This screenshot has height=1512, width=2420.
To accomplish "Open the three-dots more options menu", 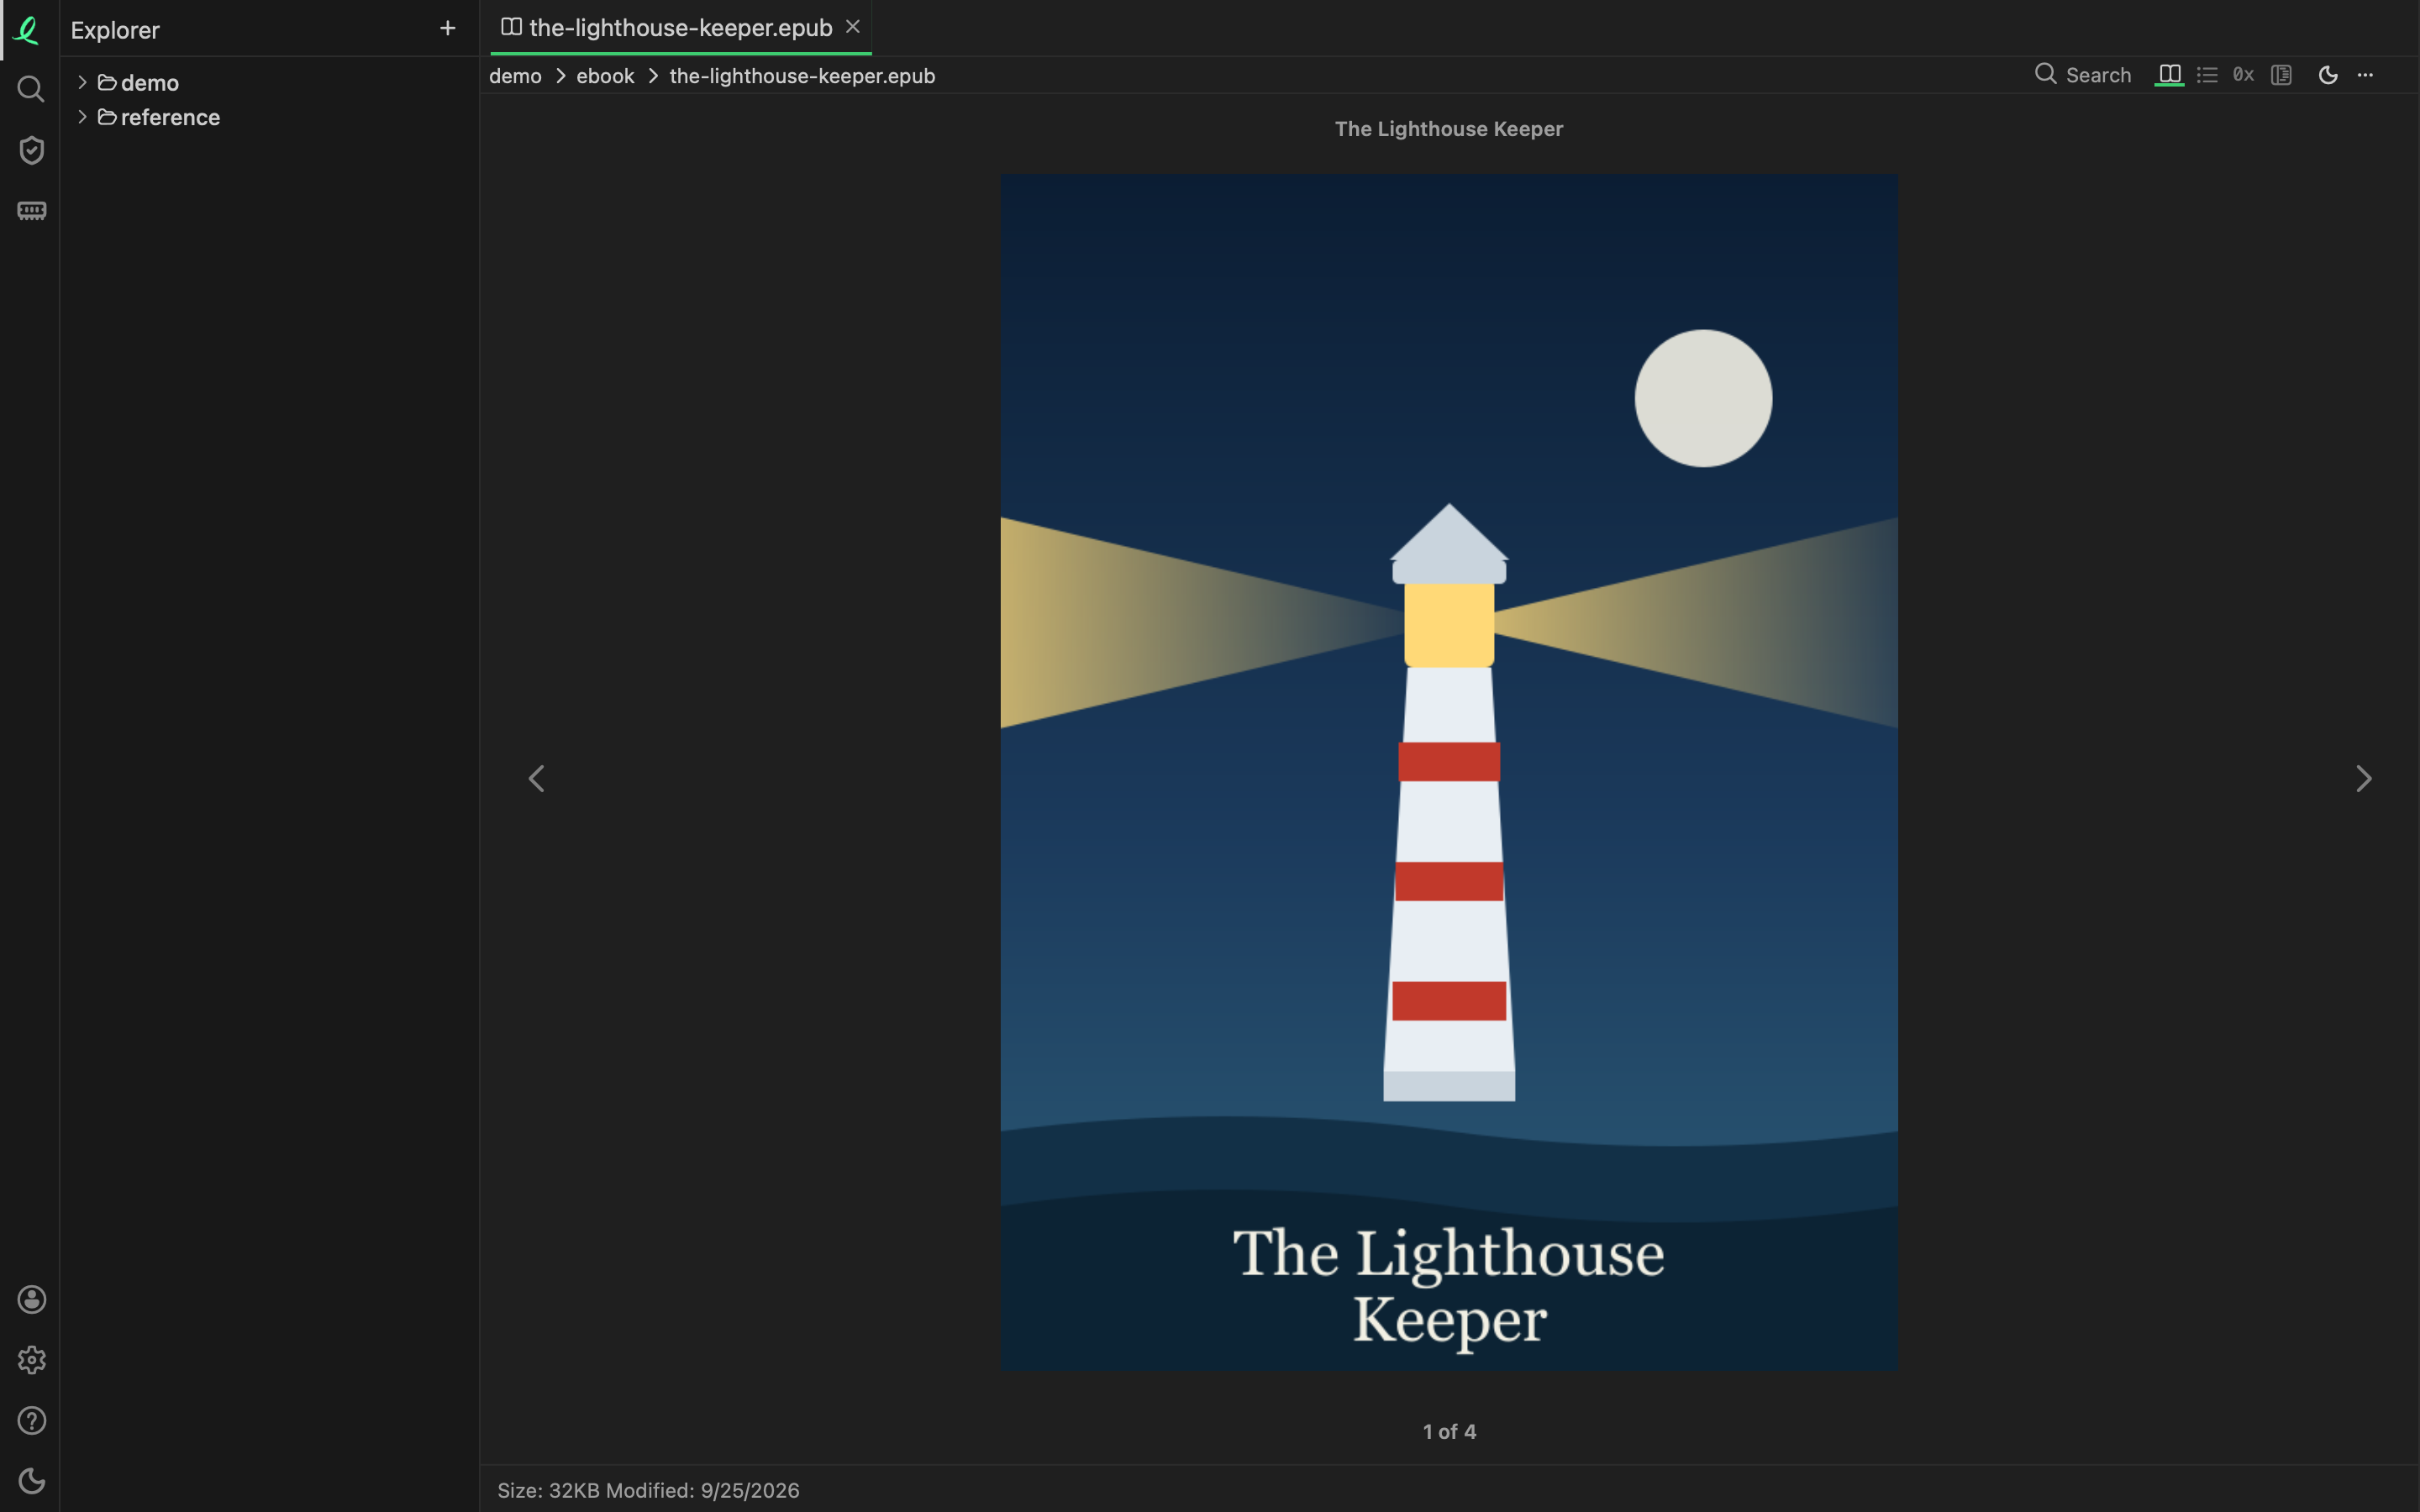I will [x=2365, y=75].
